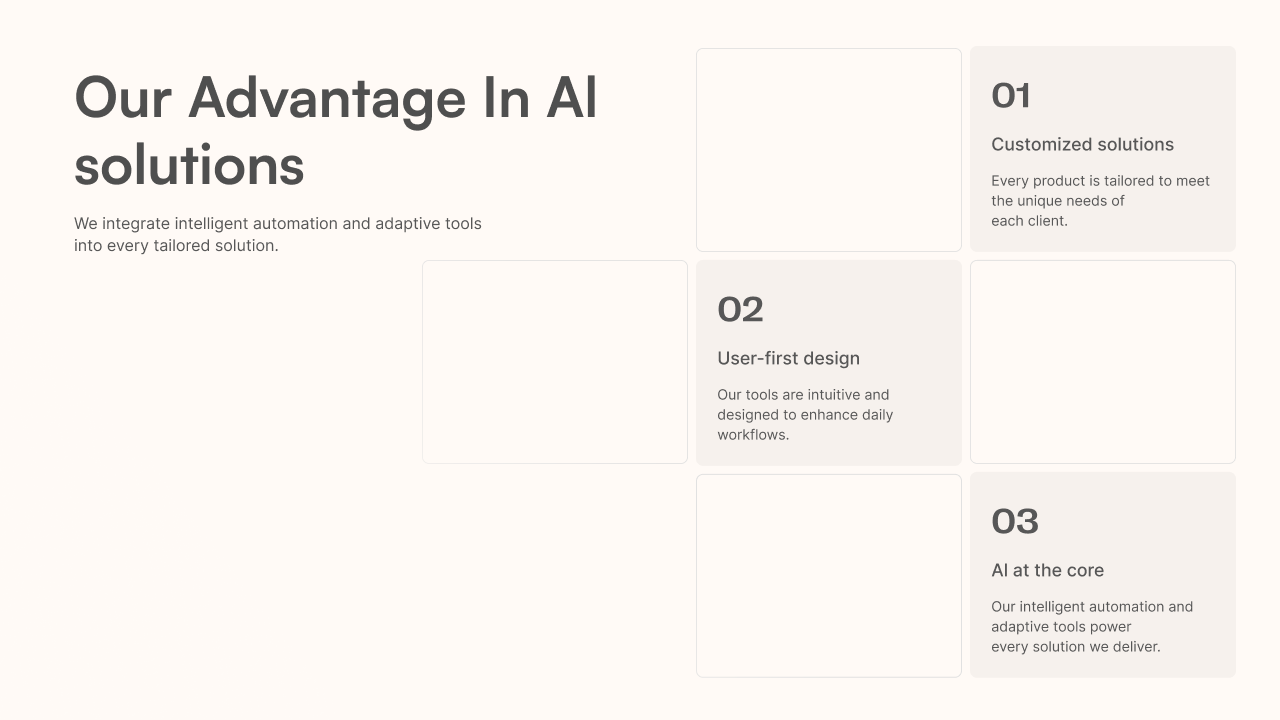
Task: Select the large "03" number
Action: click(x=1015, y=522)
